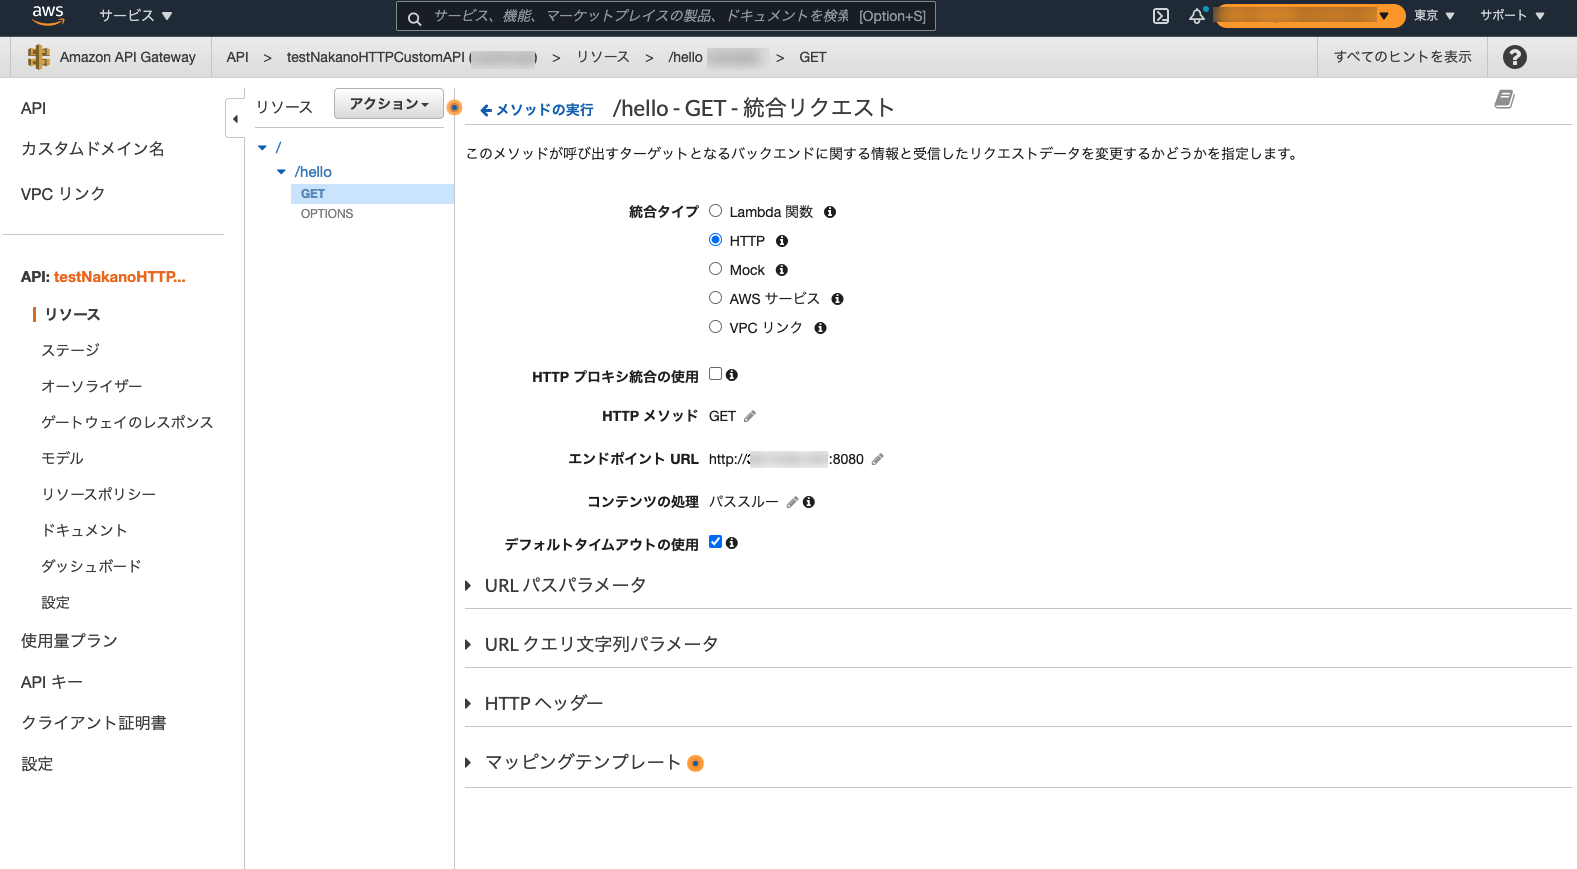Collapse the root / tree node
The image size is (1577, 869).
263,148
